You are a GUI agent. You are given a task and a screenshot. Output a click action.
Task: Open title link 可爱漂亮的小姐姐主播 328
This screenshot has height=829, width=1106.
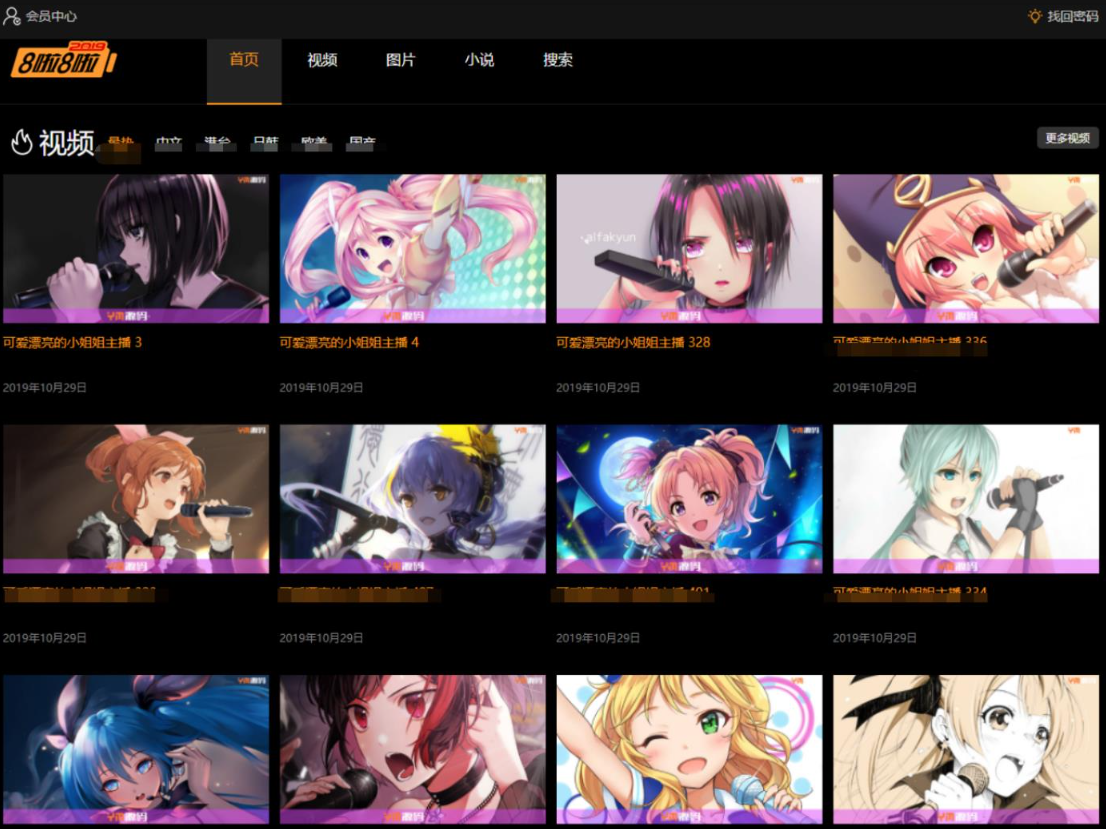633,342
